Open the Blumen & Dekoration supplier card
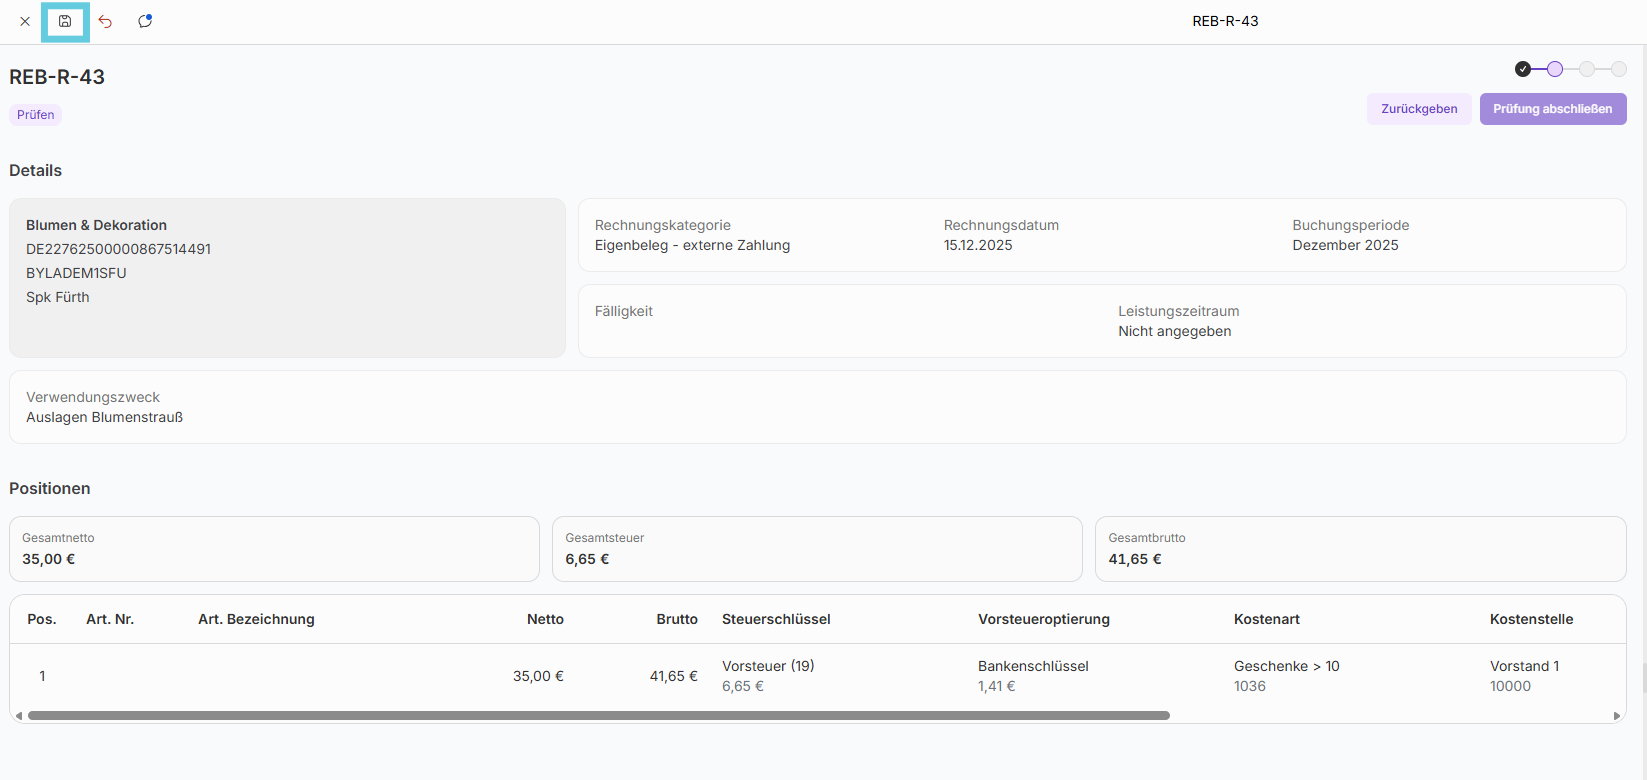This screenshot has width=1647, height=780. click(287, 277)
